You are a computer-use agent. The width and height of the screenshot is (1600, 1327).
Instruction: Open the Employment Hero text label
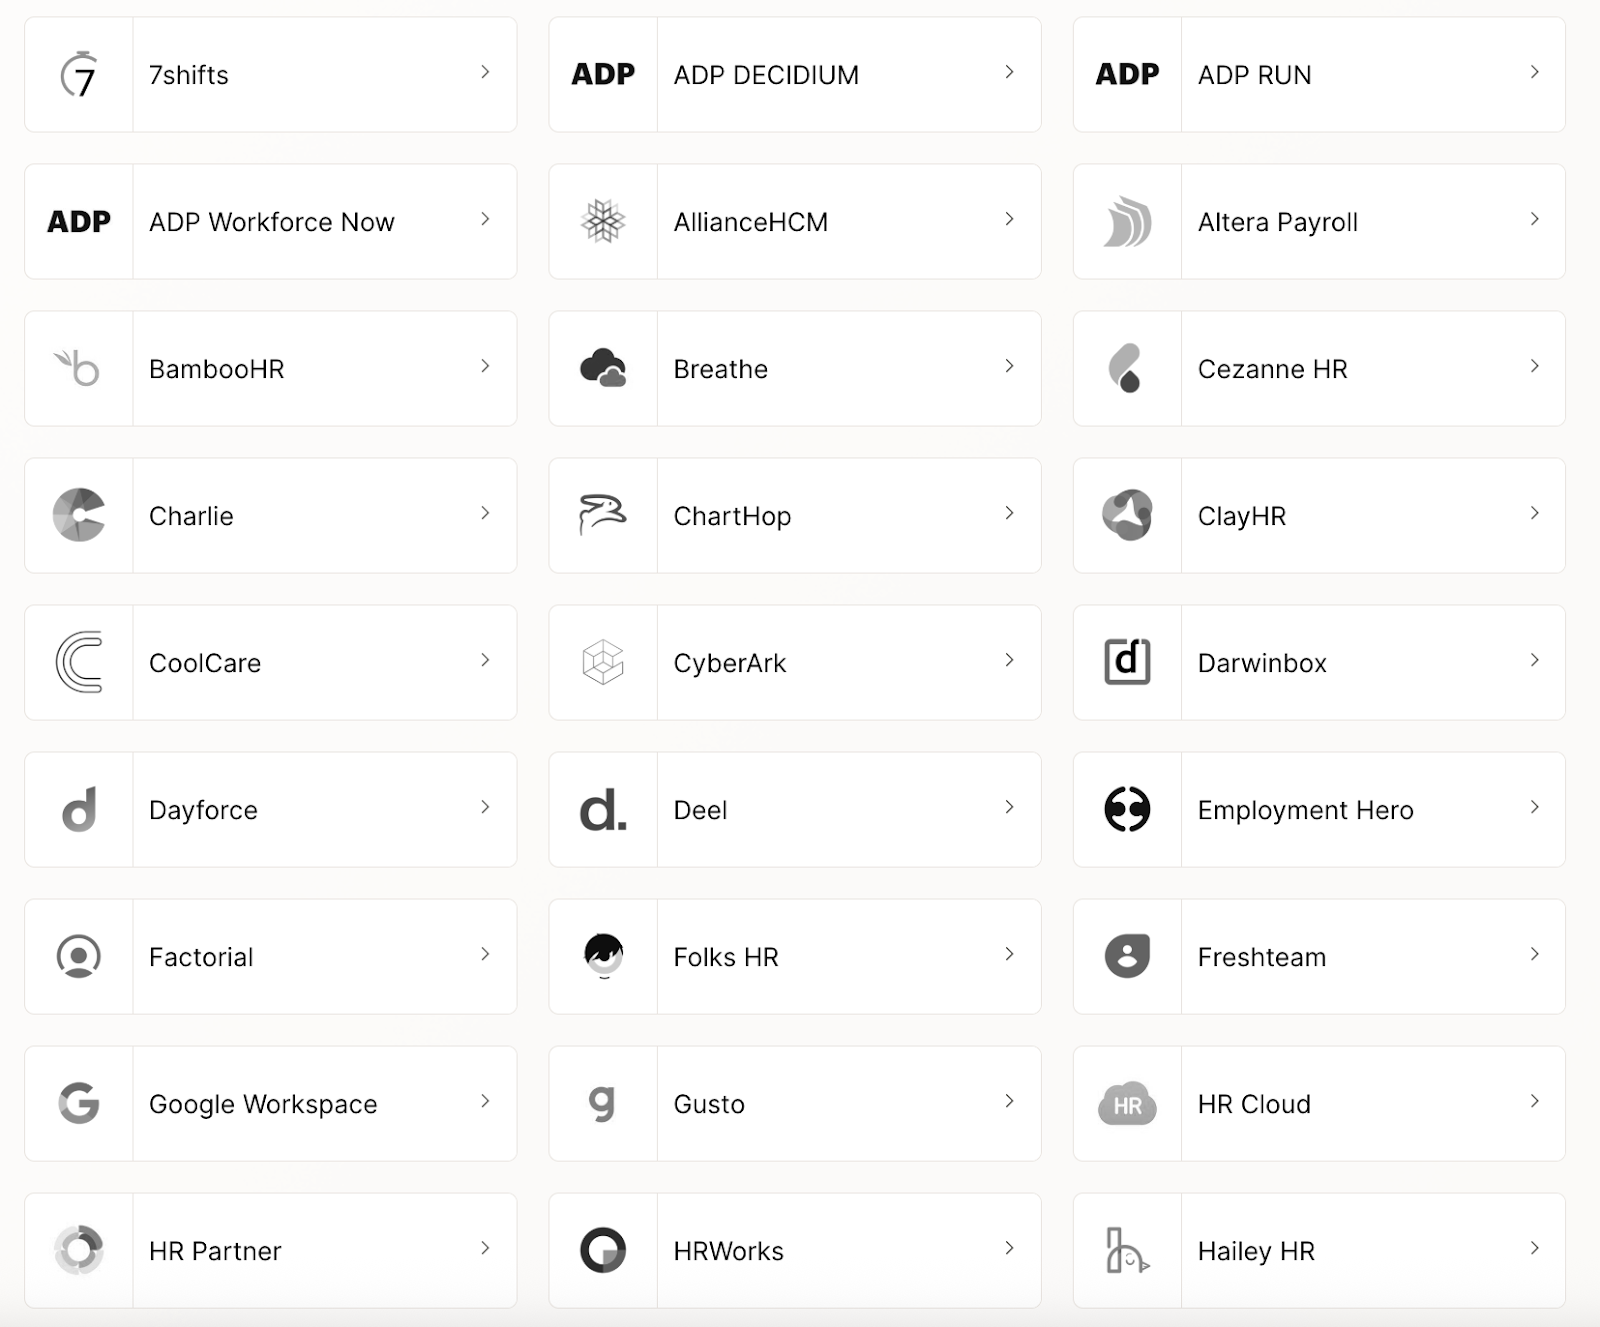pyautogui.click(x=1306, y=810)
